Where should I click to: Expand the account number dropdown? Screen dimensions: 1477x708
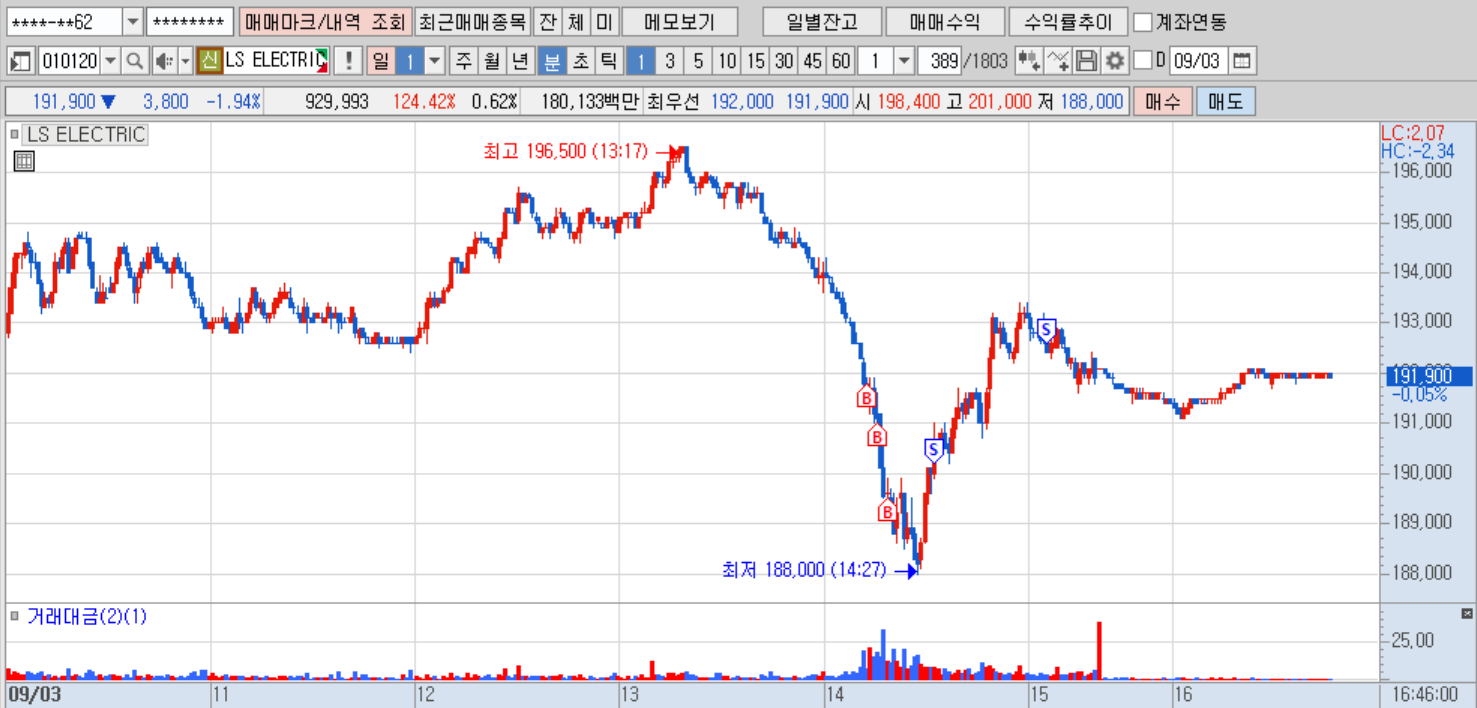[x=133, y=22]
